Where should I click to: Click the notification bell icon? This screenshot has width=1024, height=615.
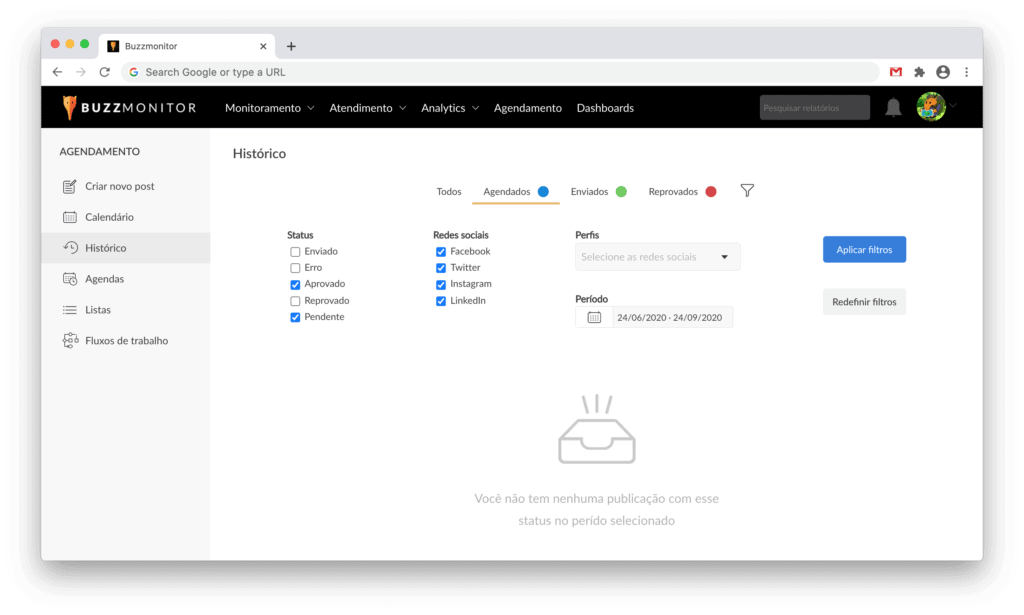pyautogui.click(x=893, y=108)
